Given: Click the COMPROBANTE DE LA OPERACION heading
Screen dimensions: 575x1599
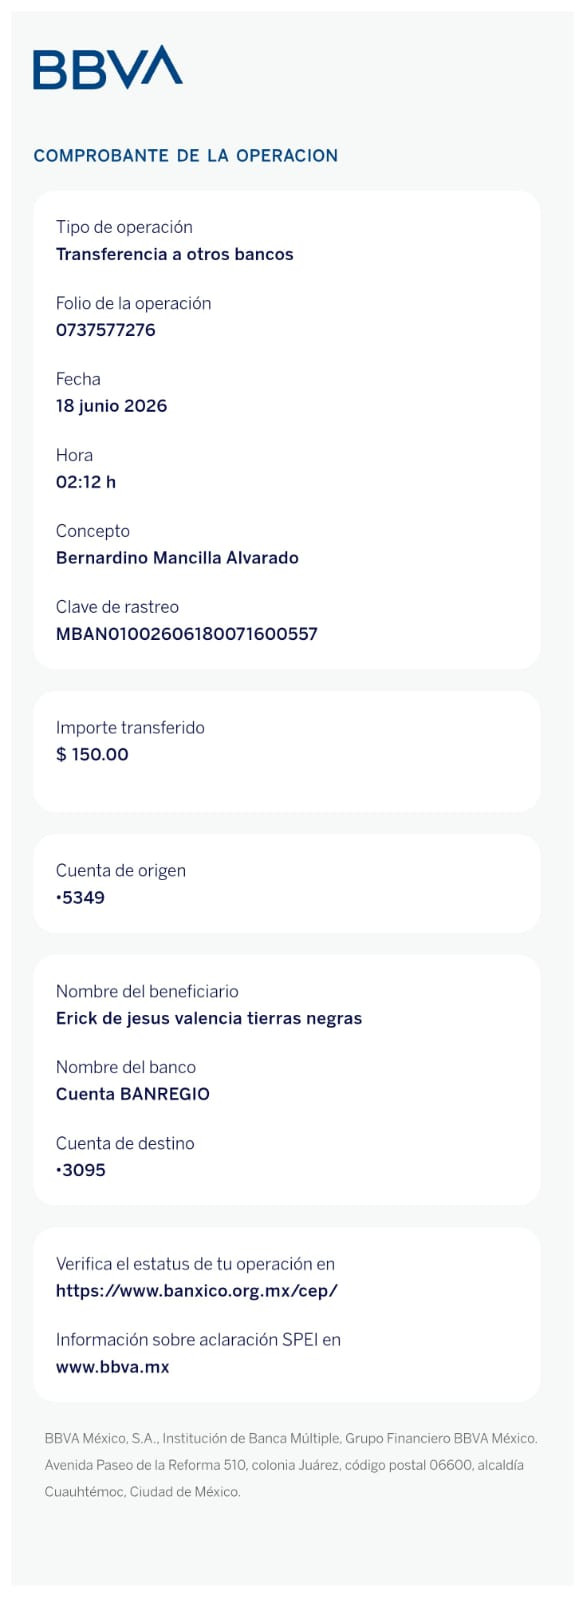Looking at the screenshot, I should click(x=186, y=156).
